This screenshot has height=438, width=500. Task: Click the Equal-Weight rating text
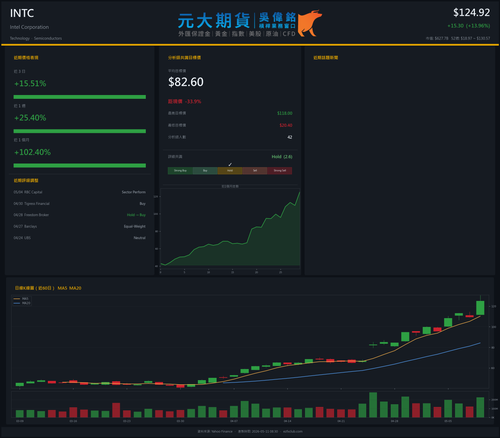135,226
